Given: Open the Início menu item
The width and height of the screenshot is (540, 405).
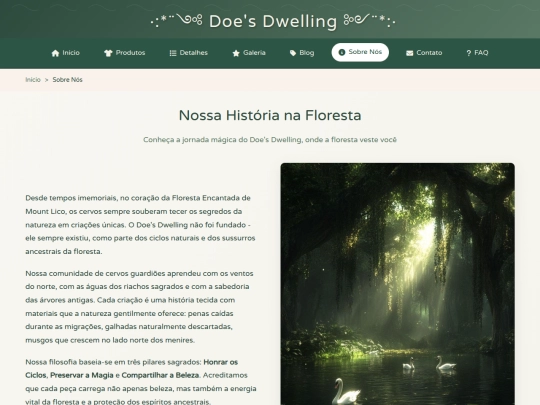Looking at the screenshot, I should tap(65, 53).
